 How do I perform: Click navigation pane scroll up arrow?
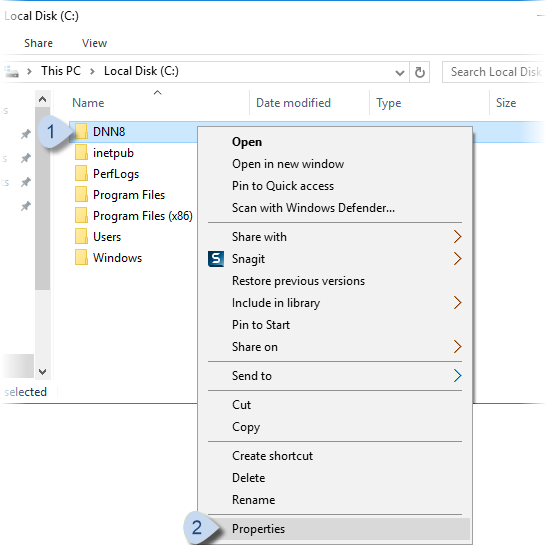coord(43,99)
